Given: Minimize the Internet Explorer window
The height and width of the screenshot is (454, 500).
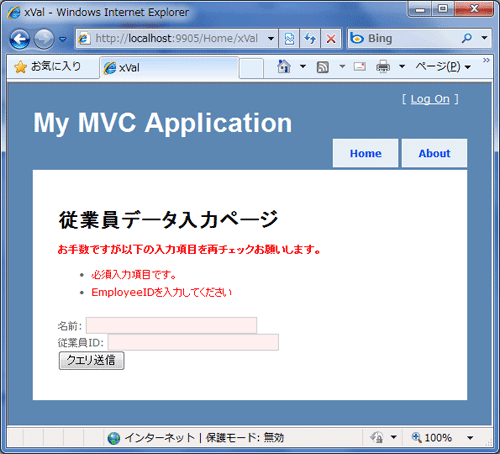Looking at the screenshot, I should coord(420,9).
